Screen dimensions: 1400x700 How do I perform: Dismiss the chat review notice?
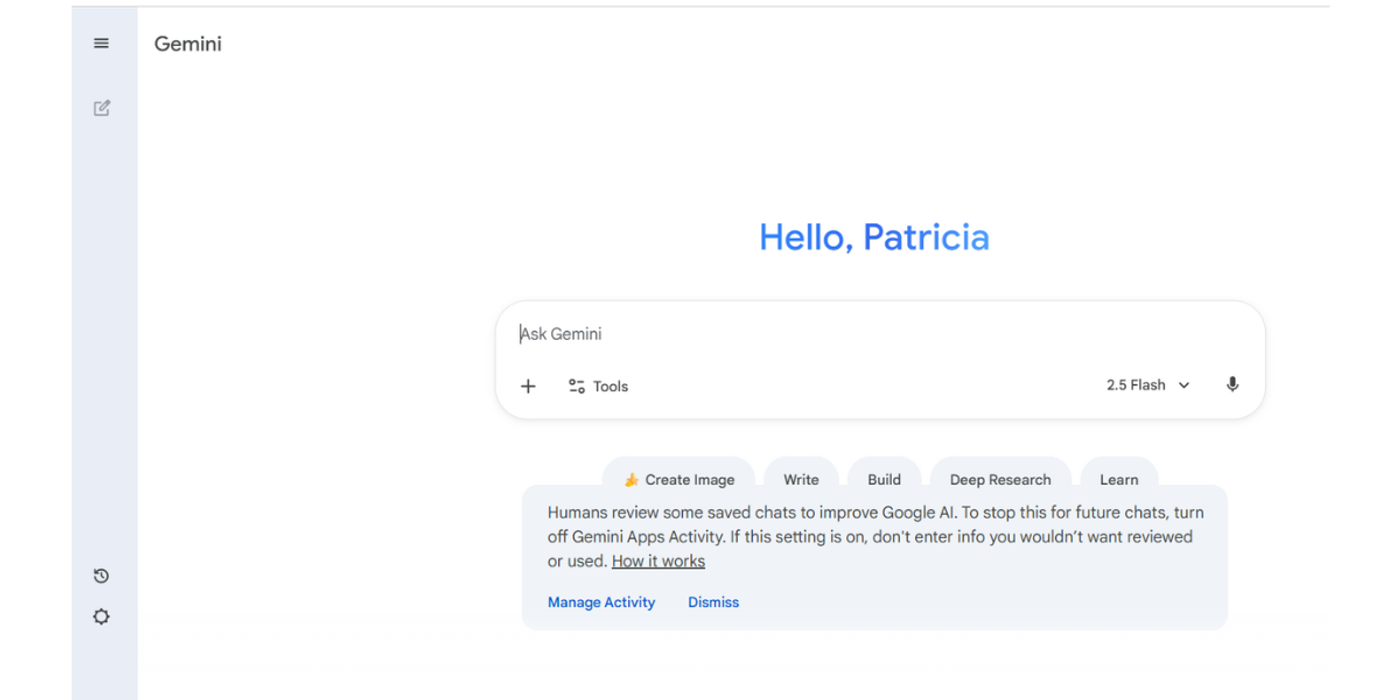713,602
